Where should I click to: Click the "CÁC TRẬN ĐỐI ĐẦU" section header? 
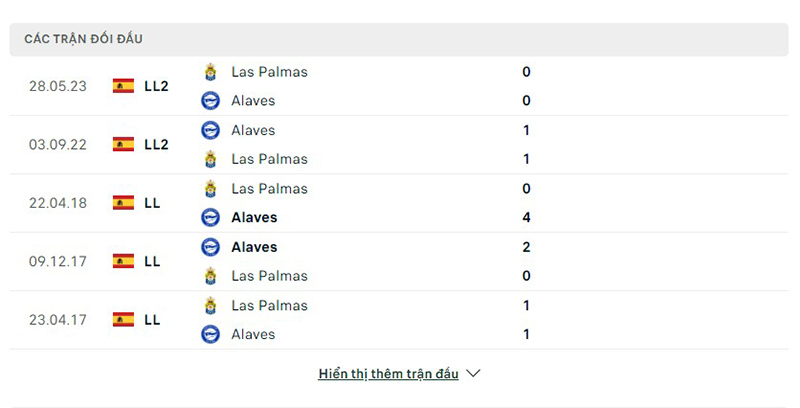pos(84,39)
